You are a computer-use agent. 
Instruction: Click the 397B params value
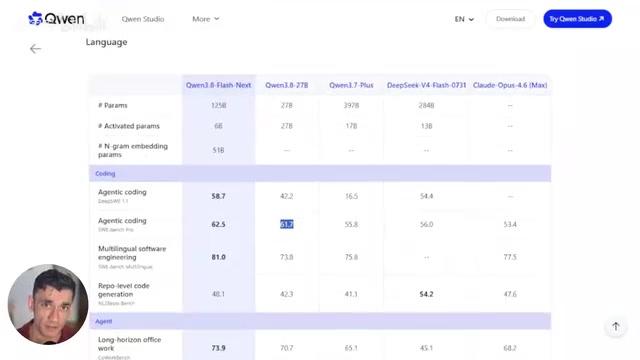coord(351,105)
